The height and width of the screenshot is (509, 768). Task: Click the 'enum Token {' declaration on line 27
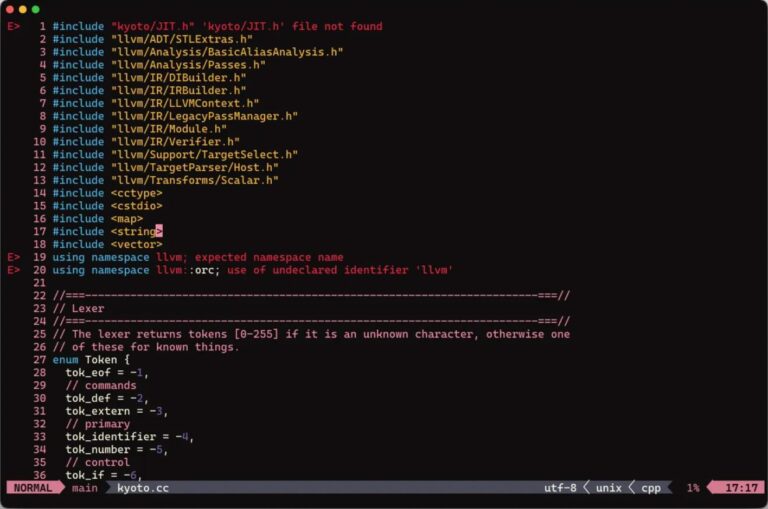[91, 360]
